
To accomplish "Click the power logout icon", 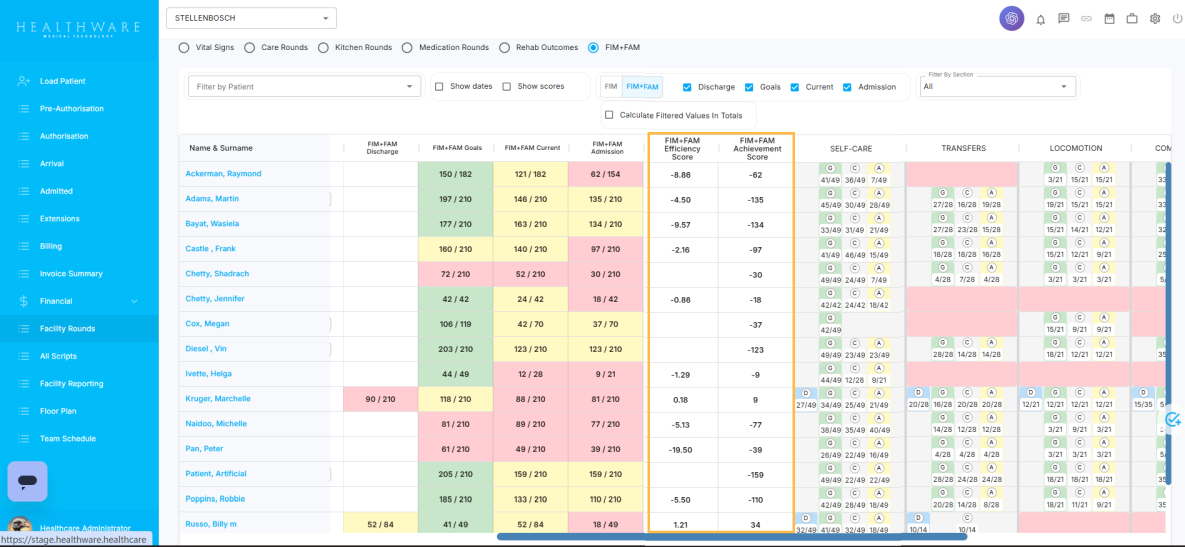I will [x=1177, y=19].
